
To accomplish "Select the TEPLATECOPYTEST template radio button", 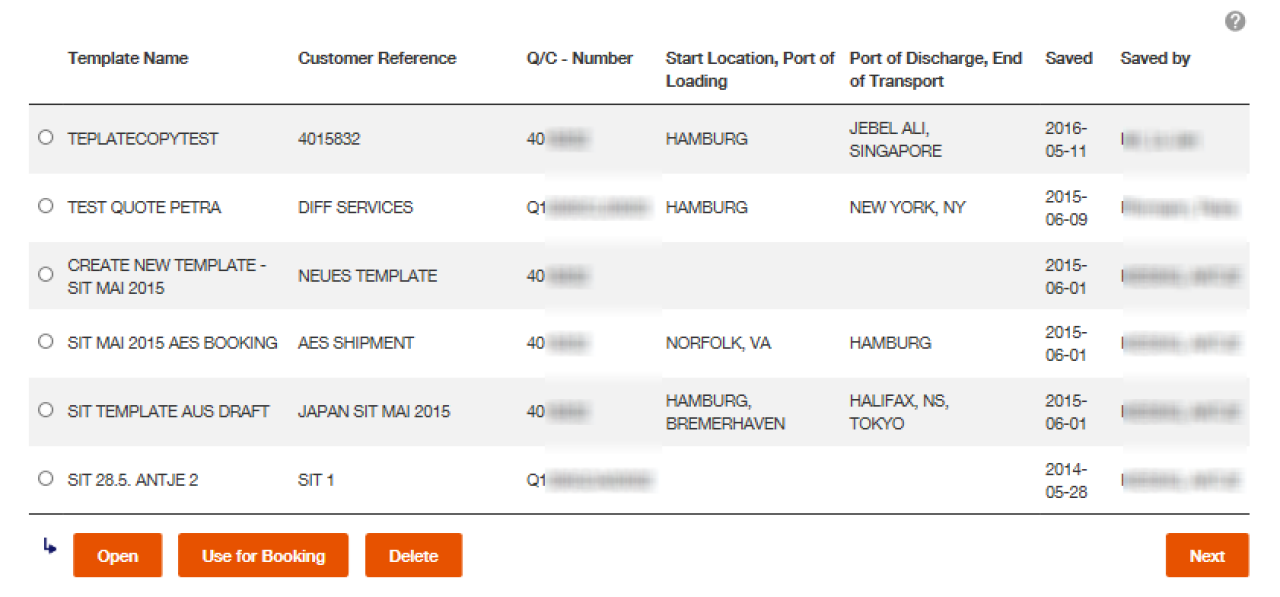I will pos(45,137).
